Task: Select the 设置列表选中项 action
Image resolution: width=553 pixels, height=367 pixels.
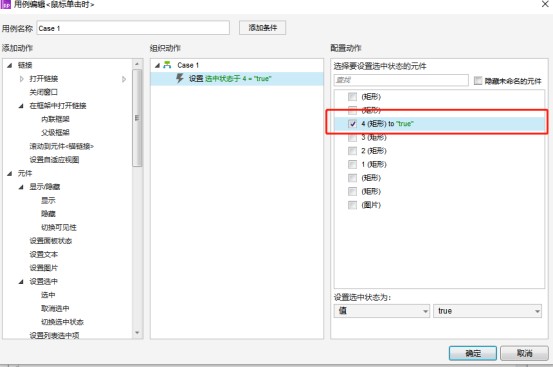Action: click(x=54, y=335)
